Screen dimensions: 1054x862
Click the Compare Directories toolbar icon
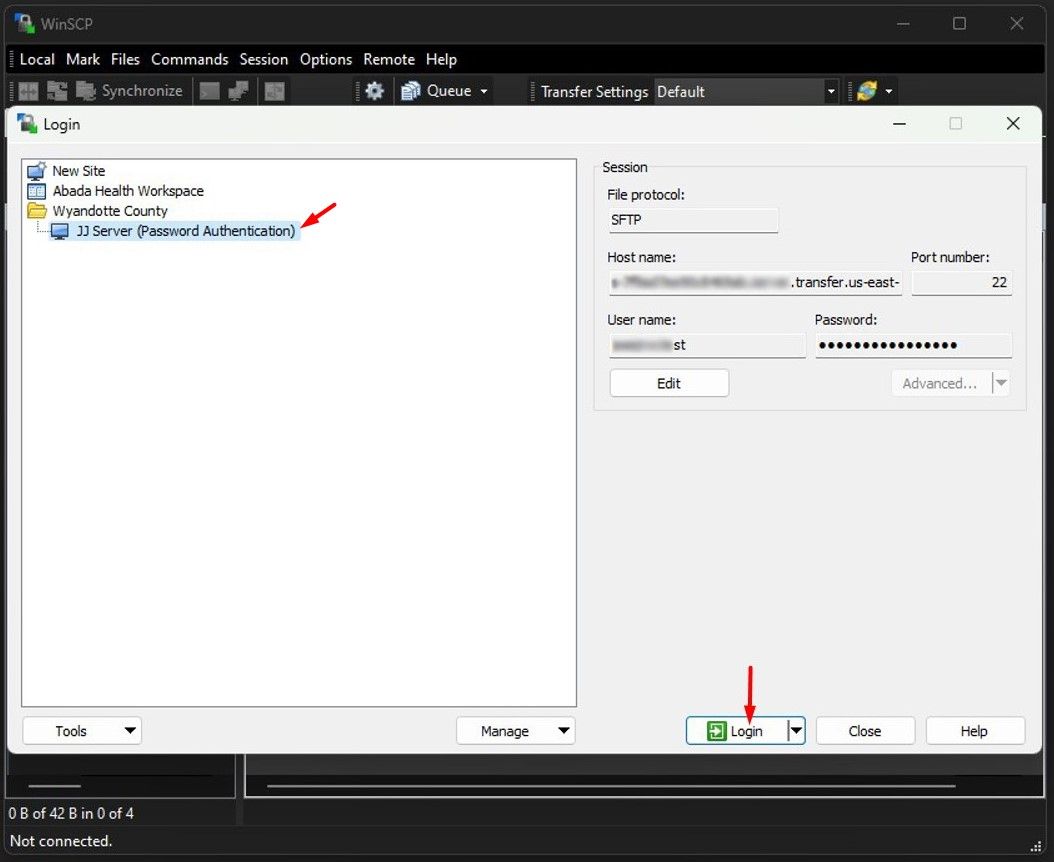tap(28, 91)
